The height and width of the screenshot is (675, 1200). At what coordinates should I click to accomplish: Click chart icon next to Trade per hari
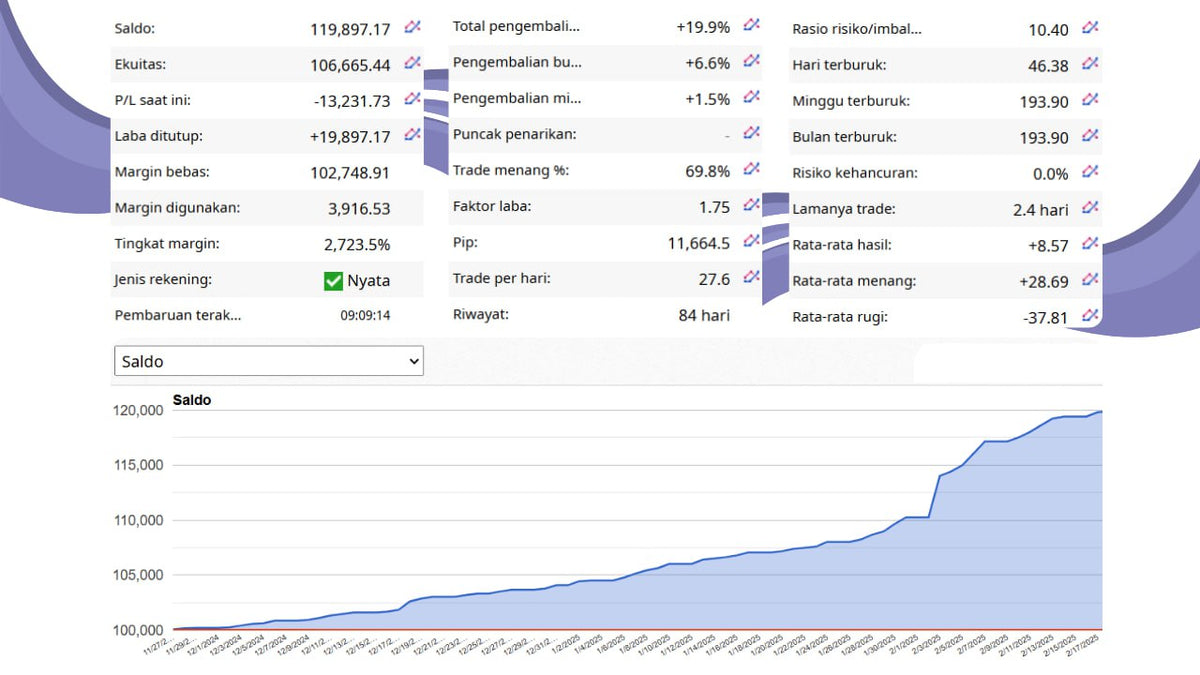coord(752,278)
